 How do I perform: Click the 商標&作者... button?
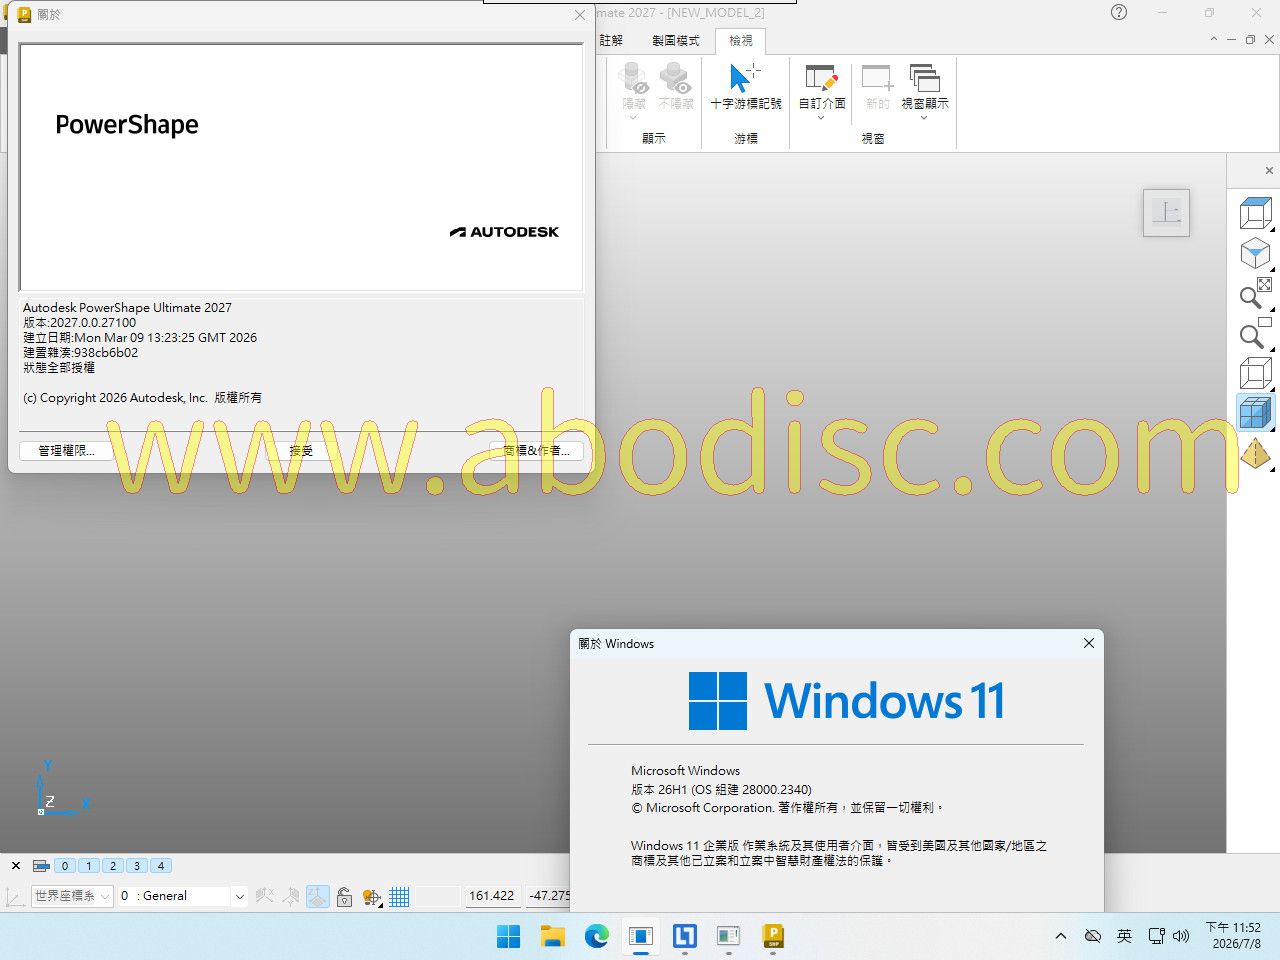coord(536,451)
